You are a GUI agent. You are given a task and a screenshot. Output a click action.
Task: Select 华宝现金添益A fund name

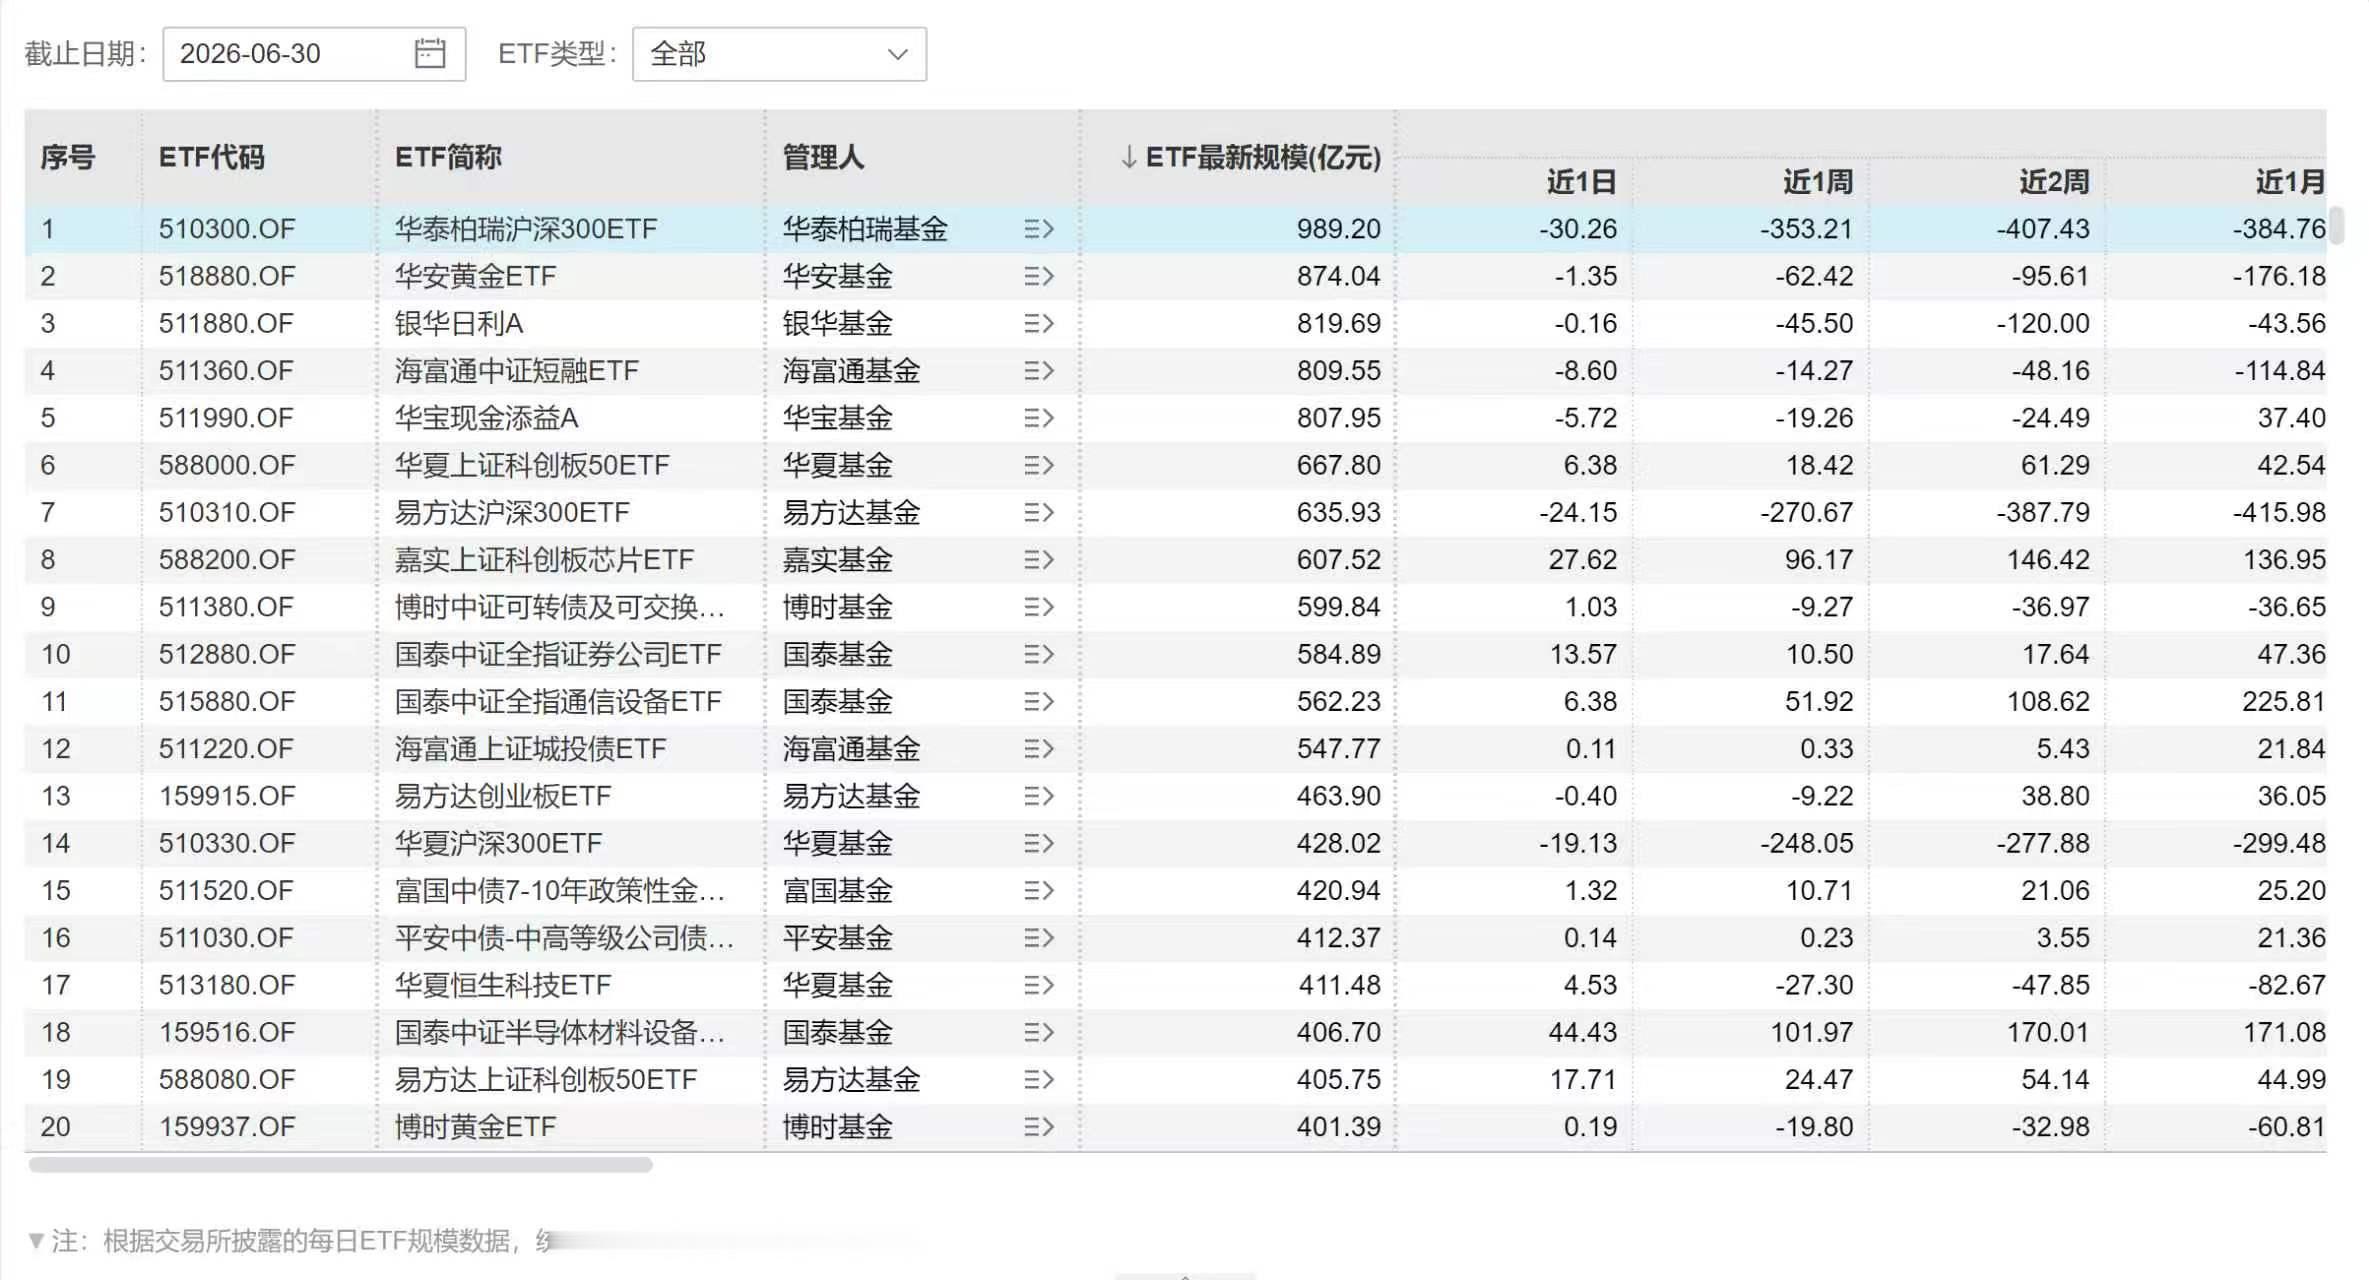coord(486,418)
